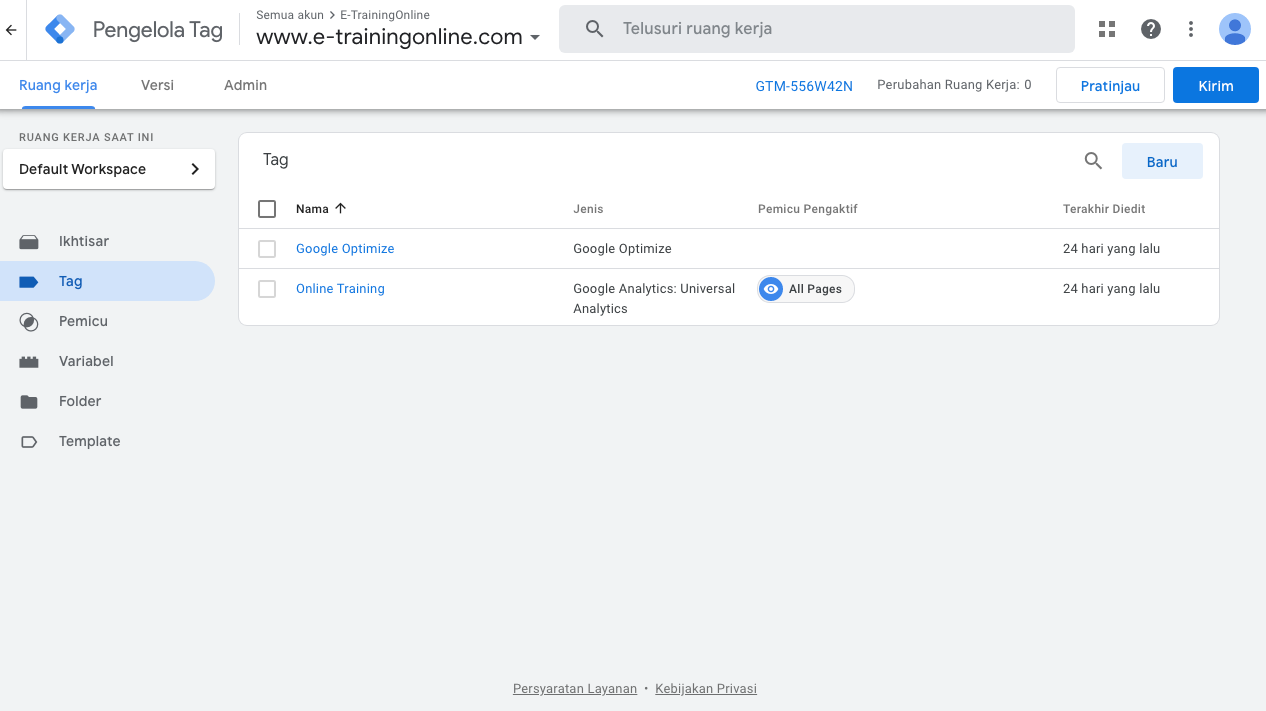Open the three-dot more options menu

tap(1191, 29)
